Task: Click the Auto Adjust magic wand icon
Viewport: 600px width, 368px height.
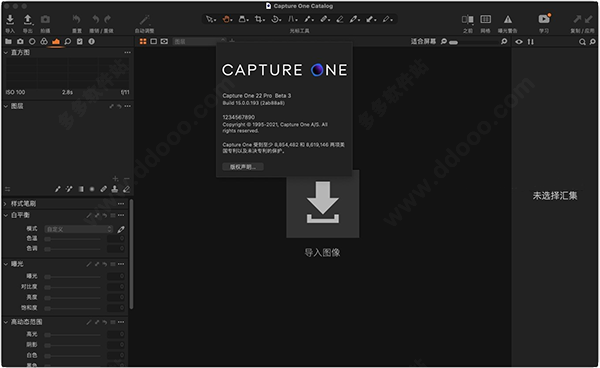Action: pyautogui.click(x=144, y=19)
